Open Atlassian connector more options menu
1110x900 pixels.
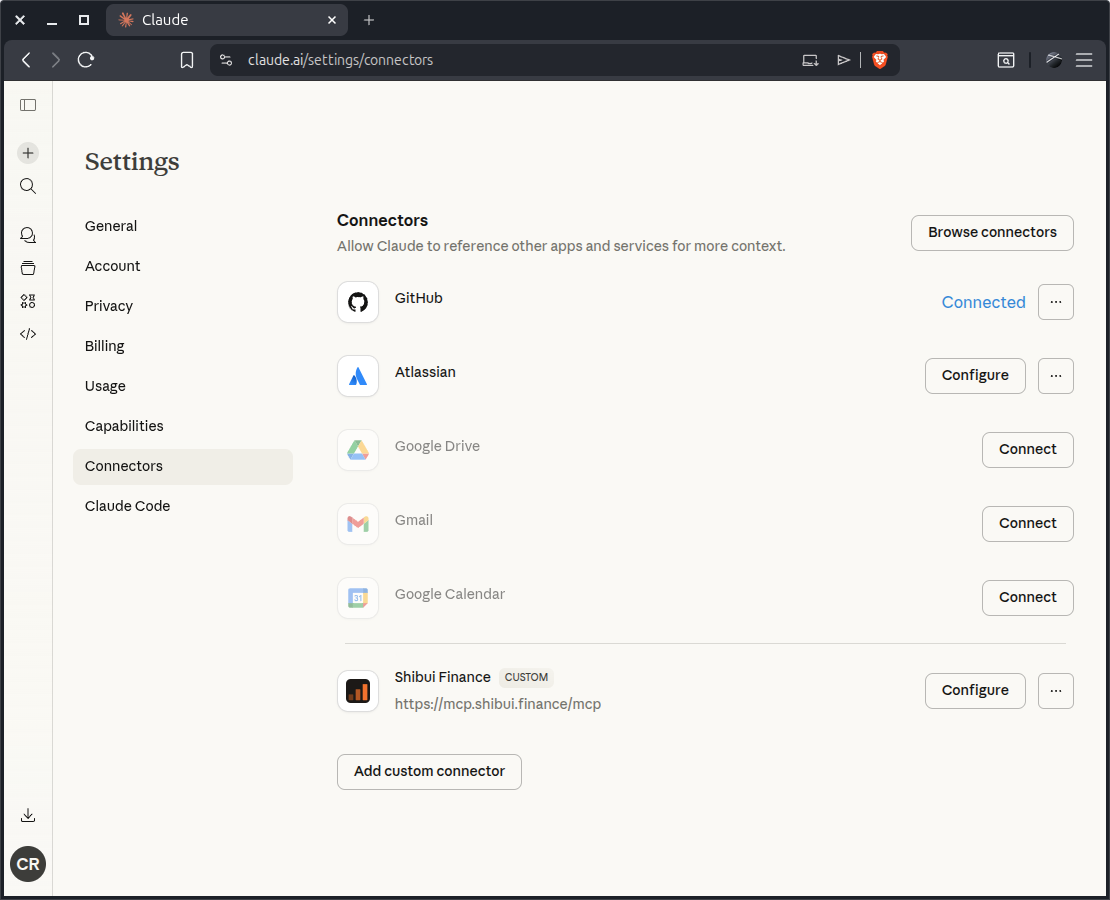[x=1055, y=376]
